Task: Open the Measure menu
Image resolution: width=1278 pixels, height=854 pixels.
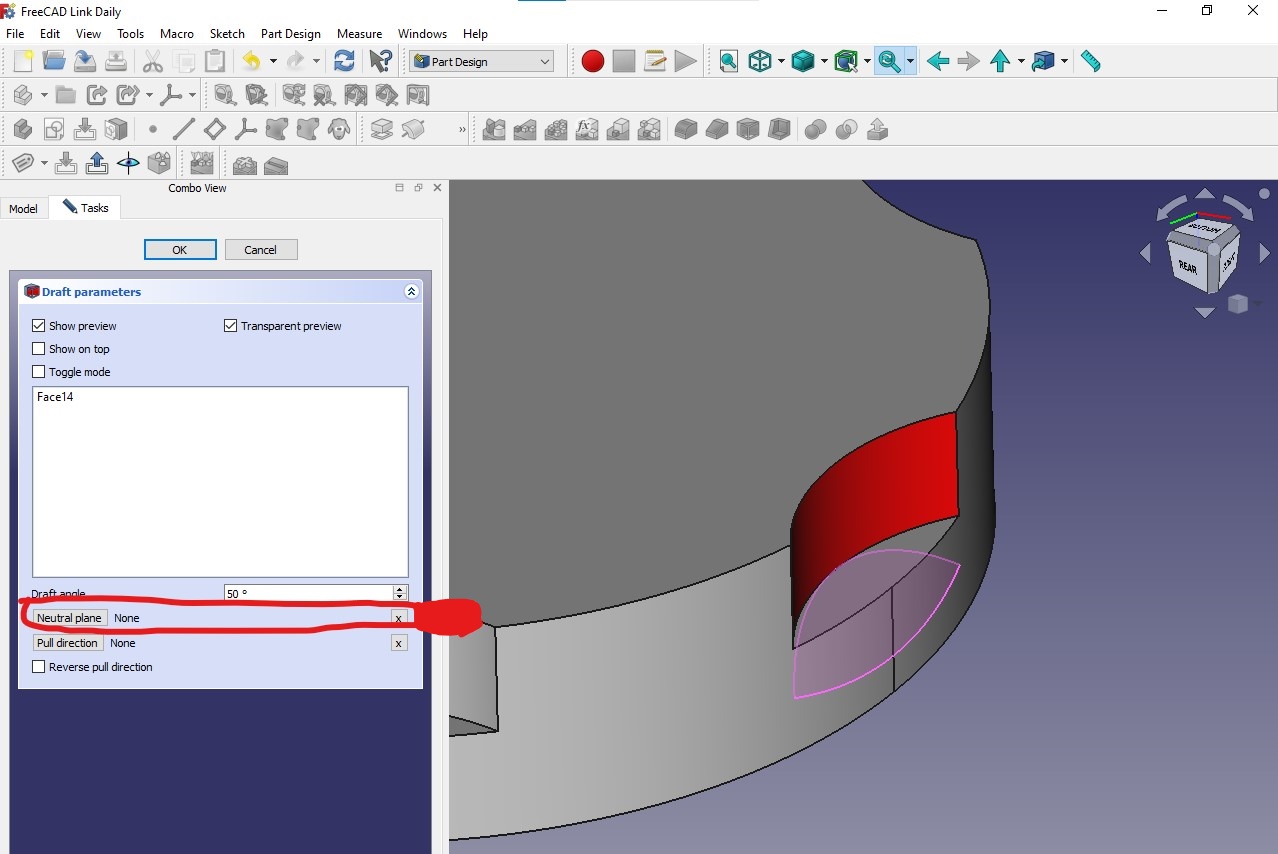Action: pos(360,33)
